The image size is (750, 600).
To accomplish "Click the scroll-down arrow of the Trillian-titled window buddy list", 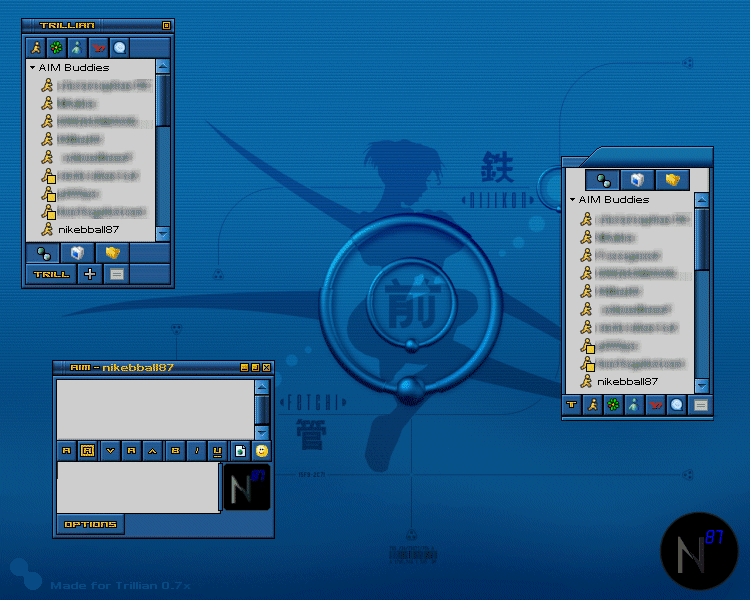I will pyautogui.click(x=163, y=234).
